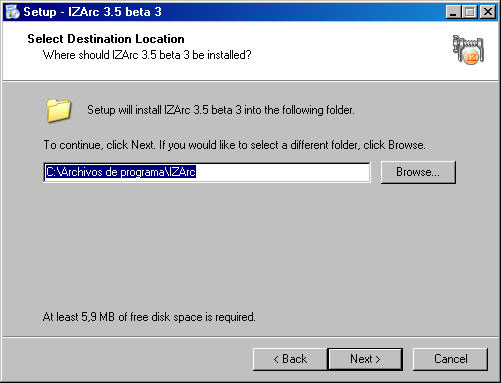Click 'At least 5,9 MB of free disk space' text
The image size is (501, 383).
pos(149,317)
